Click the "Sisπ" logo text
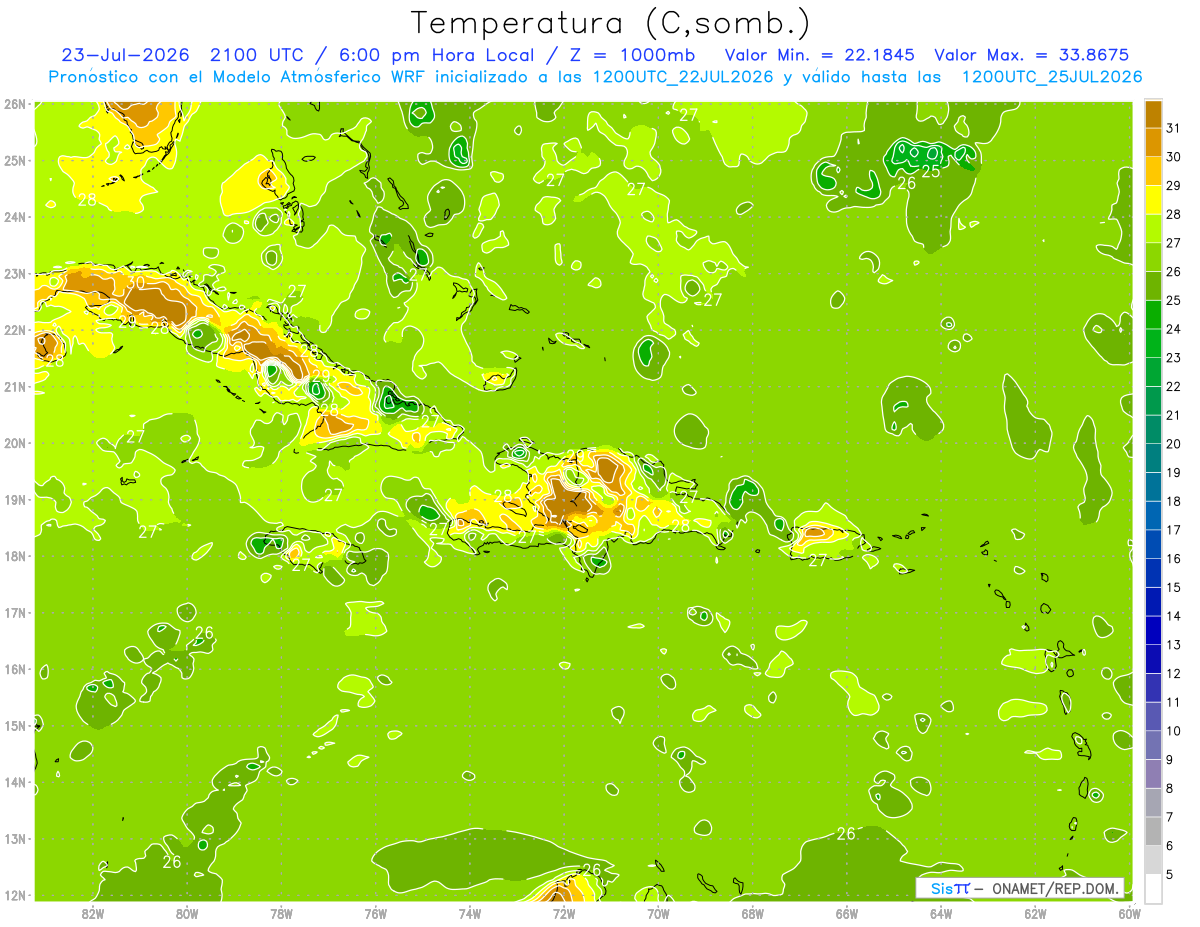 click(950, 888)
